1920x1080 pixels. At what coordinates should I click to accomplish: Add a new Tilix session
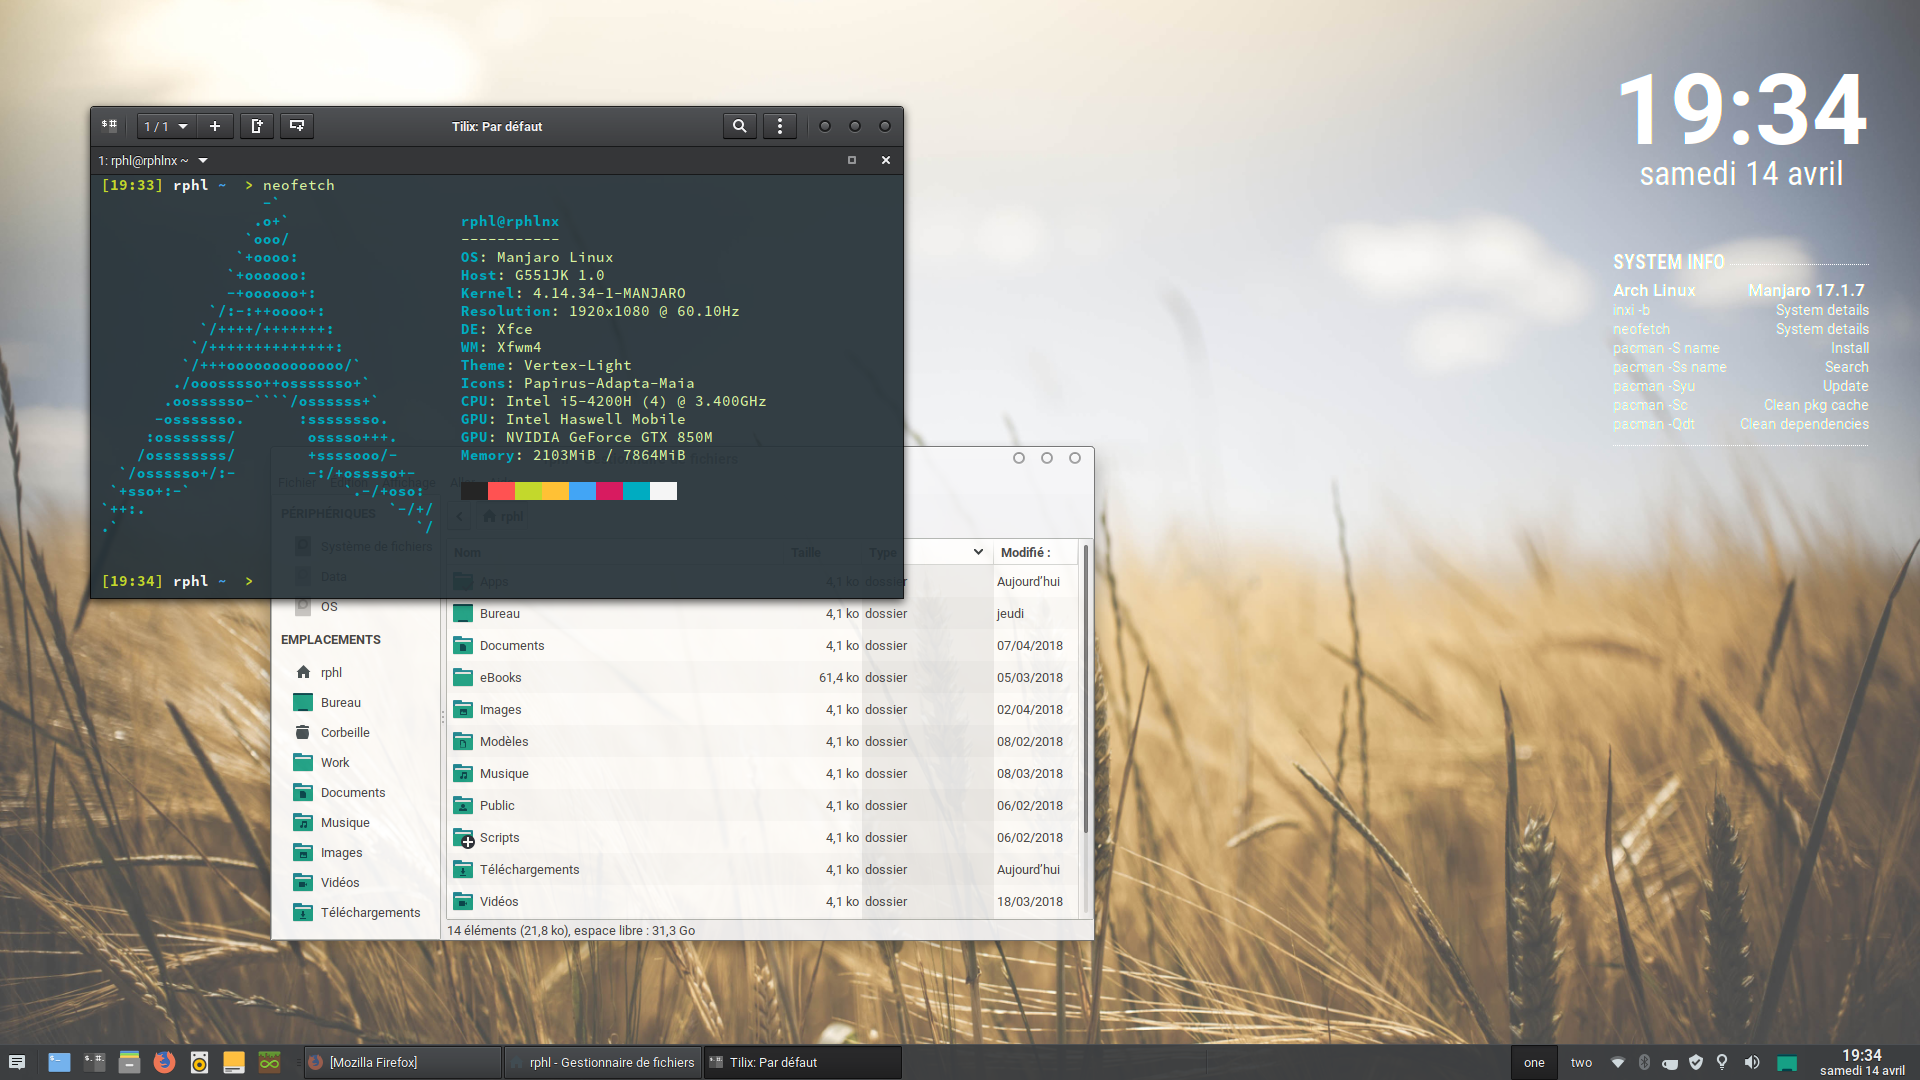coord(214,126)
